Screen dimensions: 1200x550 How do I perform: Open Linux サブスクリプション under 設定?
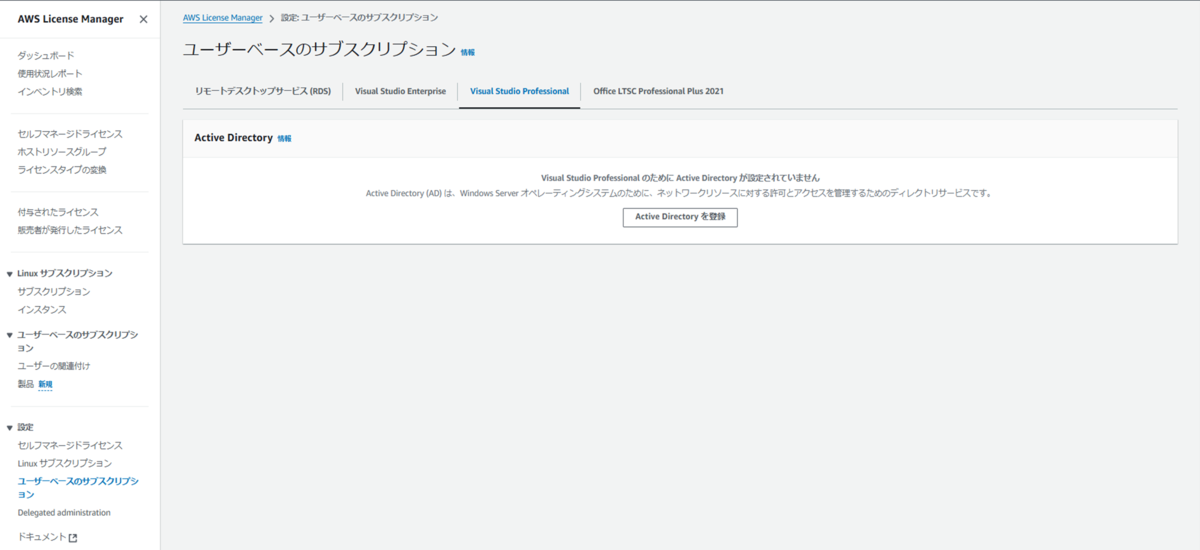point(65,463)
